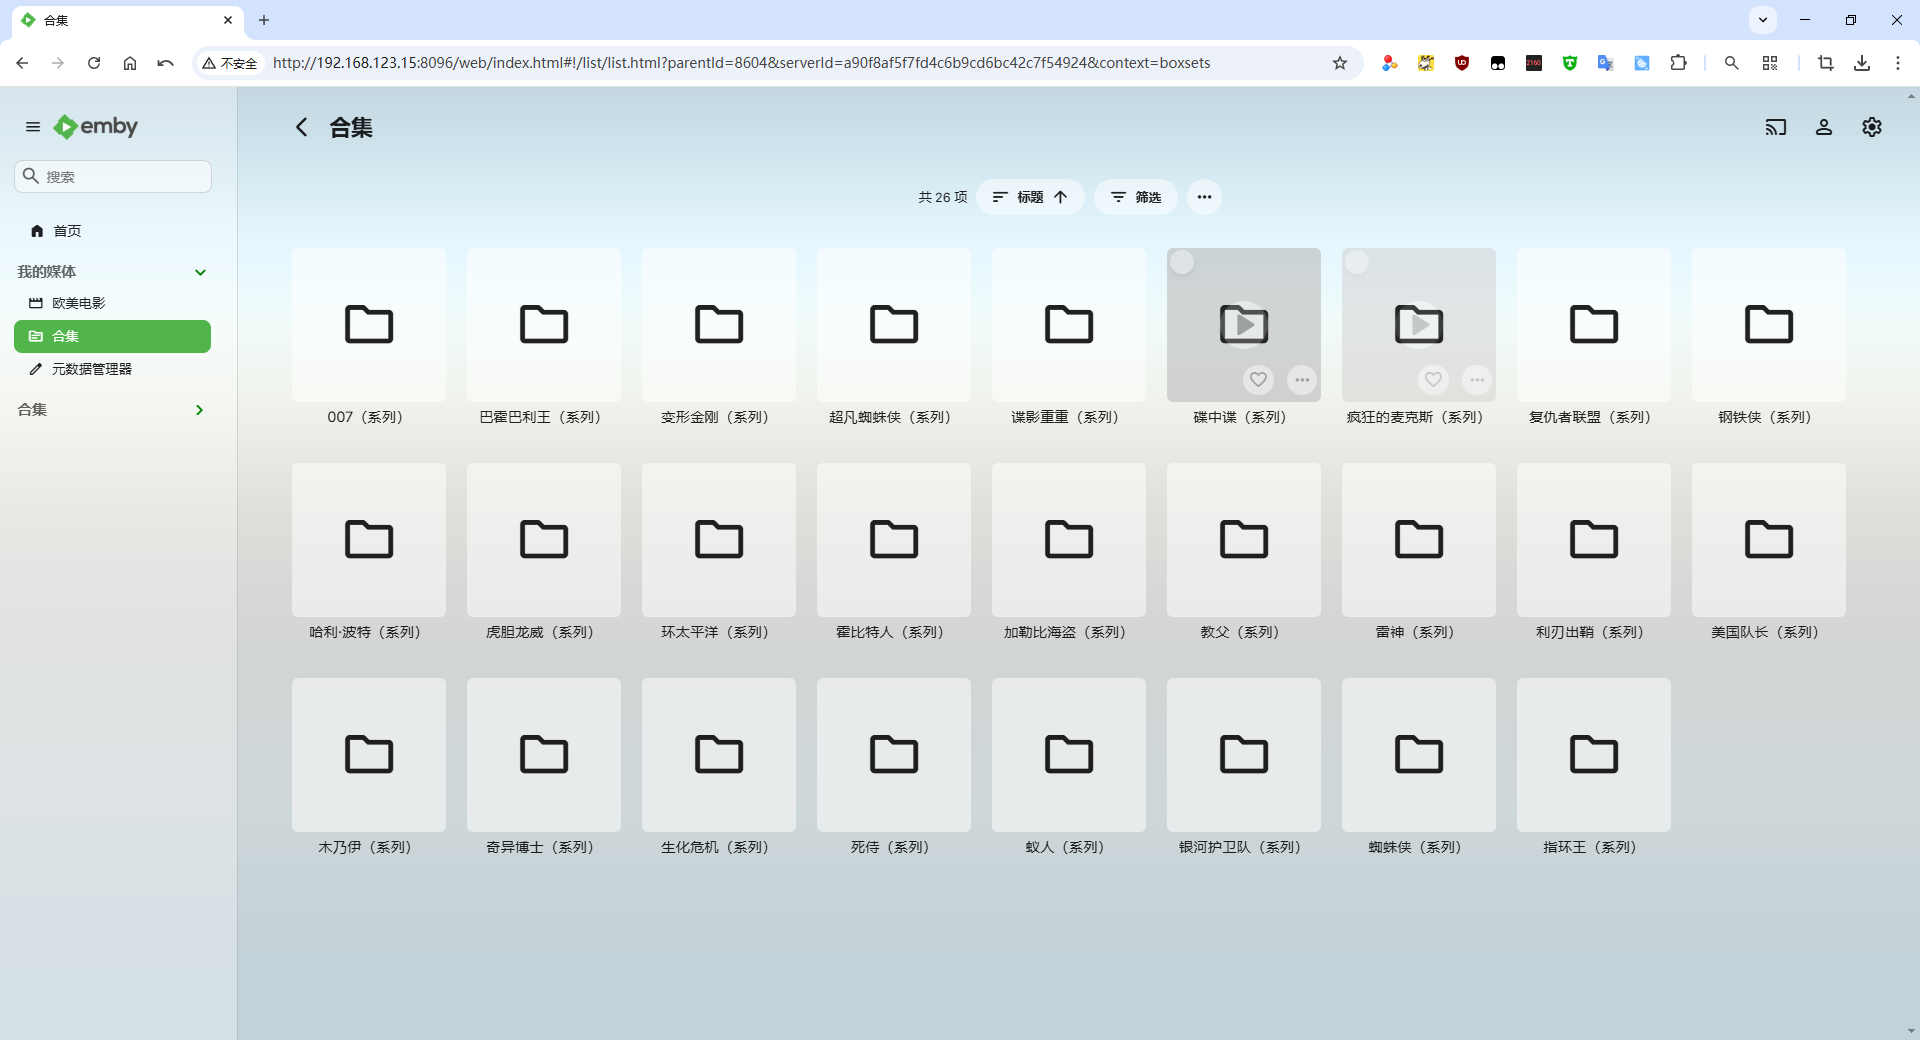Close the 合集 browser tab
Image resolution: width=1920 pixels, height=1040 pixels.
click(x=228, y=20)
